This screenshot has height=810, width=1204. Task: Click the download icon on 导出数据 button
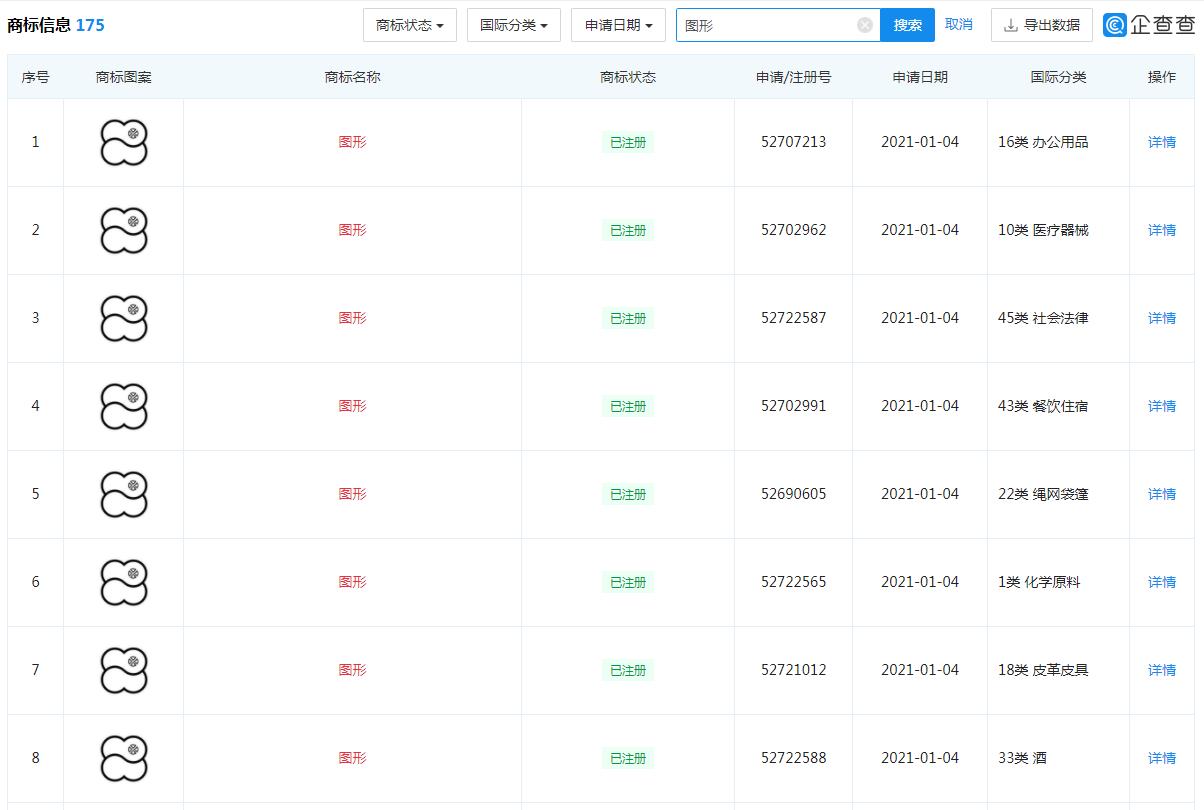pos(1009,25)
